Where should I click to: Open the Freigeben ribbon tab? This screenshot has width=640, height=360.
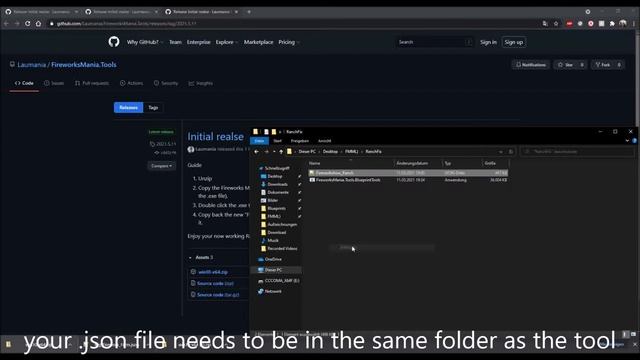300,141
